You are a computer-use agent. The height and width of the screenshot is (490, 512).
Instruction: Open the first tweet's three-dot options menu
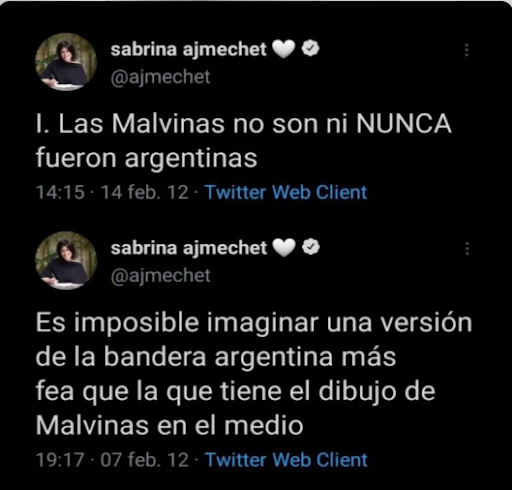point(467,50)
